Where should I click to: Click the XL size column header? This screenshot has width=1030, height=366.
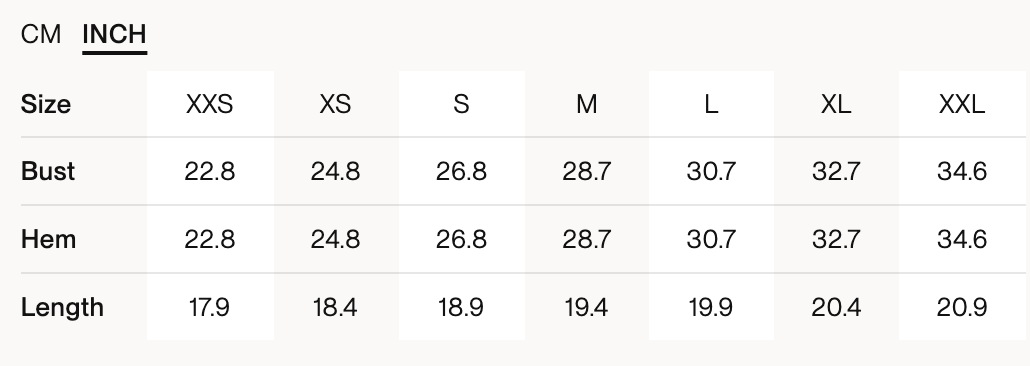click(836, 104)
